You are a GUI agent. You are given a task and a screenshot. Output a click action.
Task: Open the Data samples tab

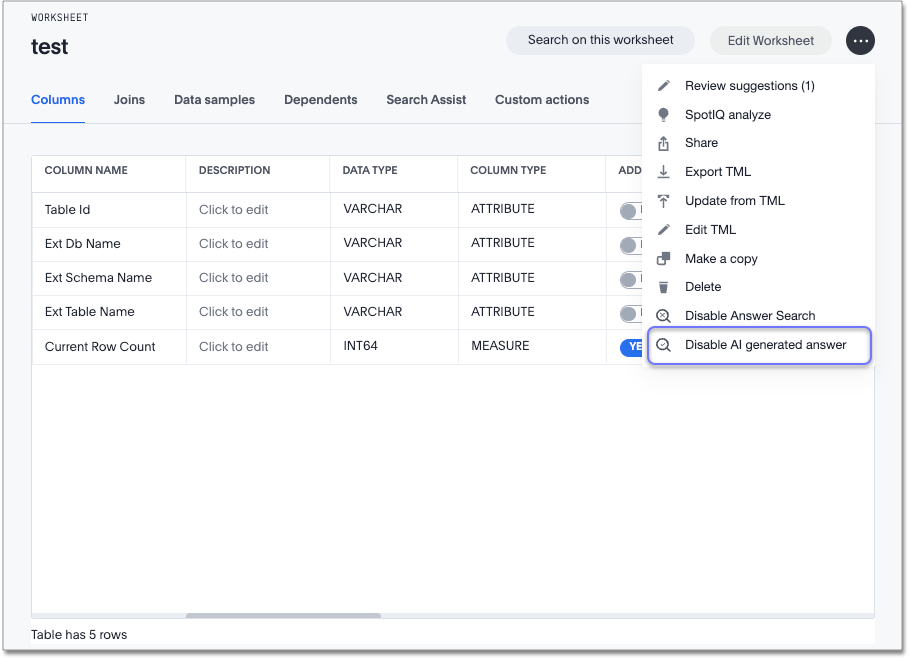[x=214, y=100]
